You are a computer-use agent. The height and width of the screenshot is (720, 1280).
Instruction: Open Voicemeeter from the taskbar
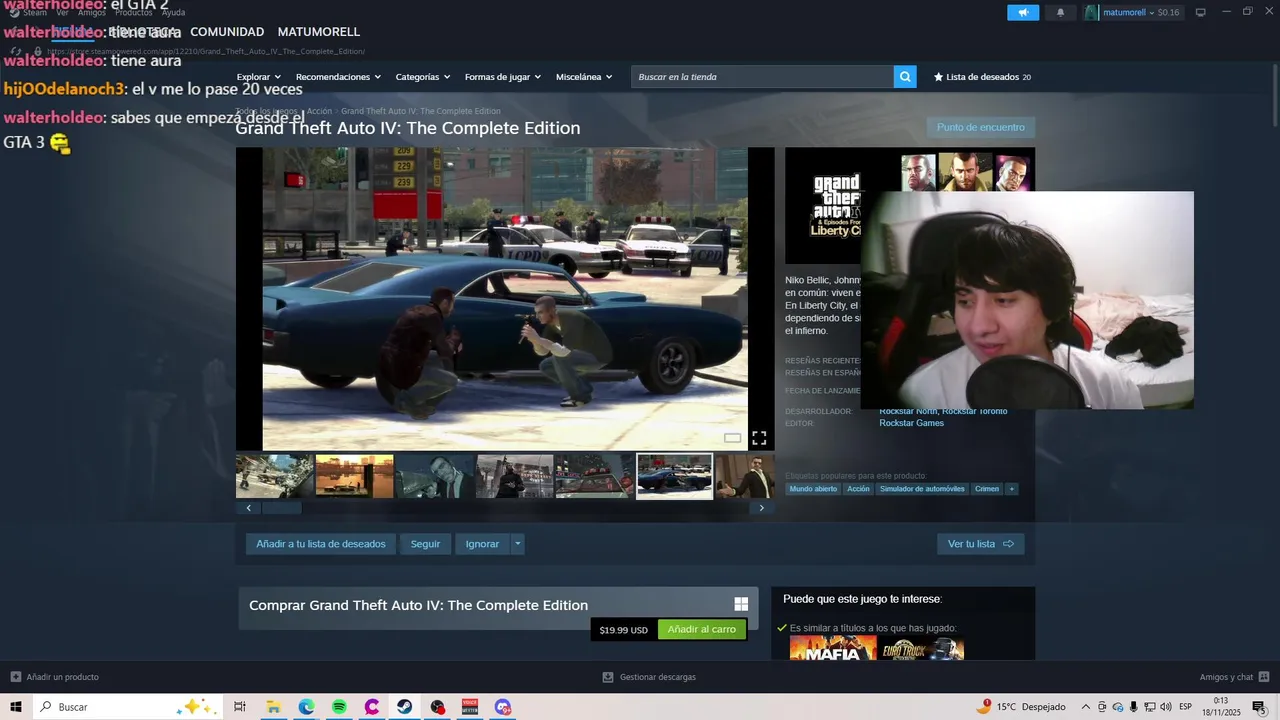point(470,707)
